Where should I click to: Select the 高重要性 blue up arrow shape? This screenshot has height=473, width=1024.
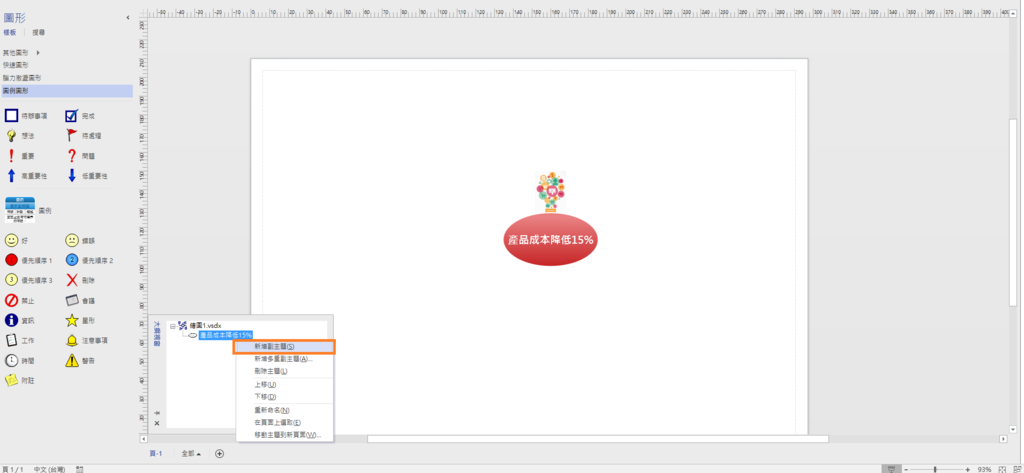(x=11, y=176)
